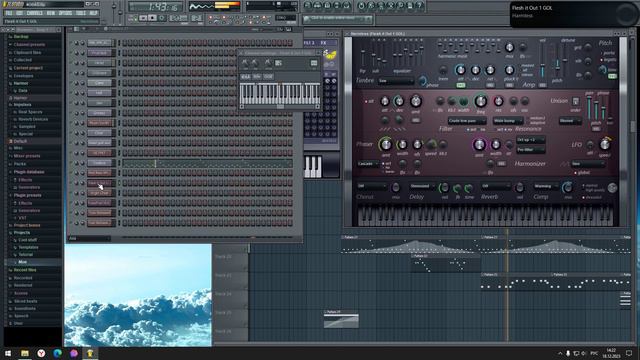Viewport: 640px width, 360px height.
Task: Open the OPTIONS menu
Action: click(x=65, y=13)
